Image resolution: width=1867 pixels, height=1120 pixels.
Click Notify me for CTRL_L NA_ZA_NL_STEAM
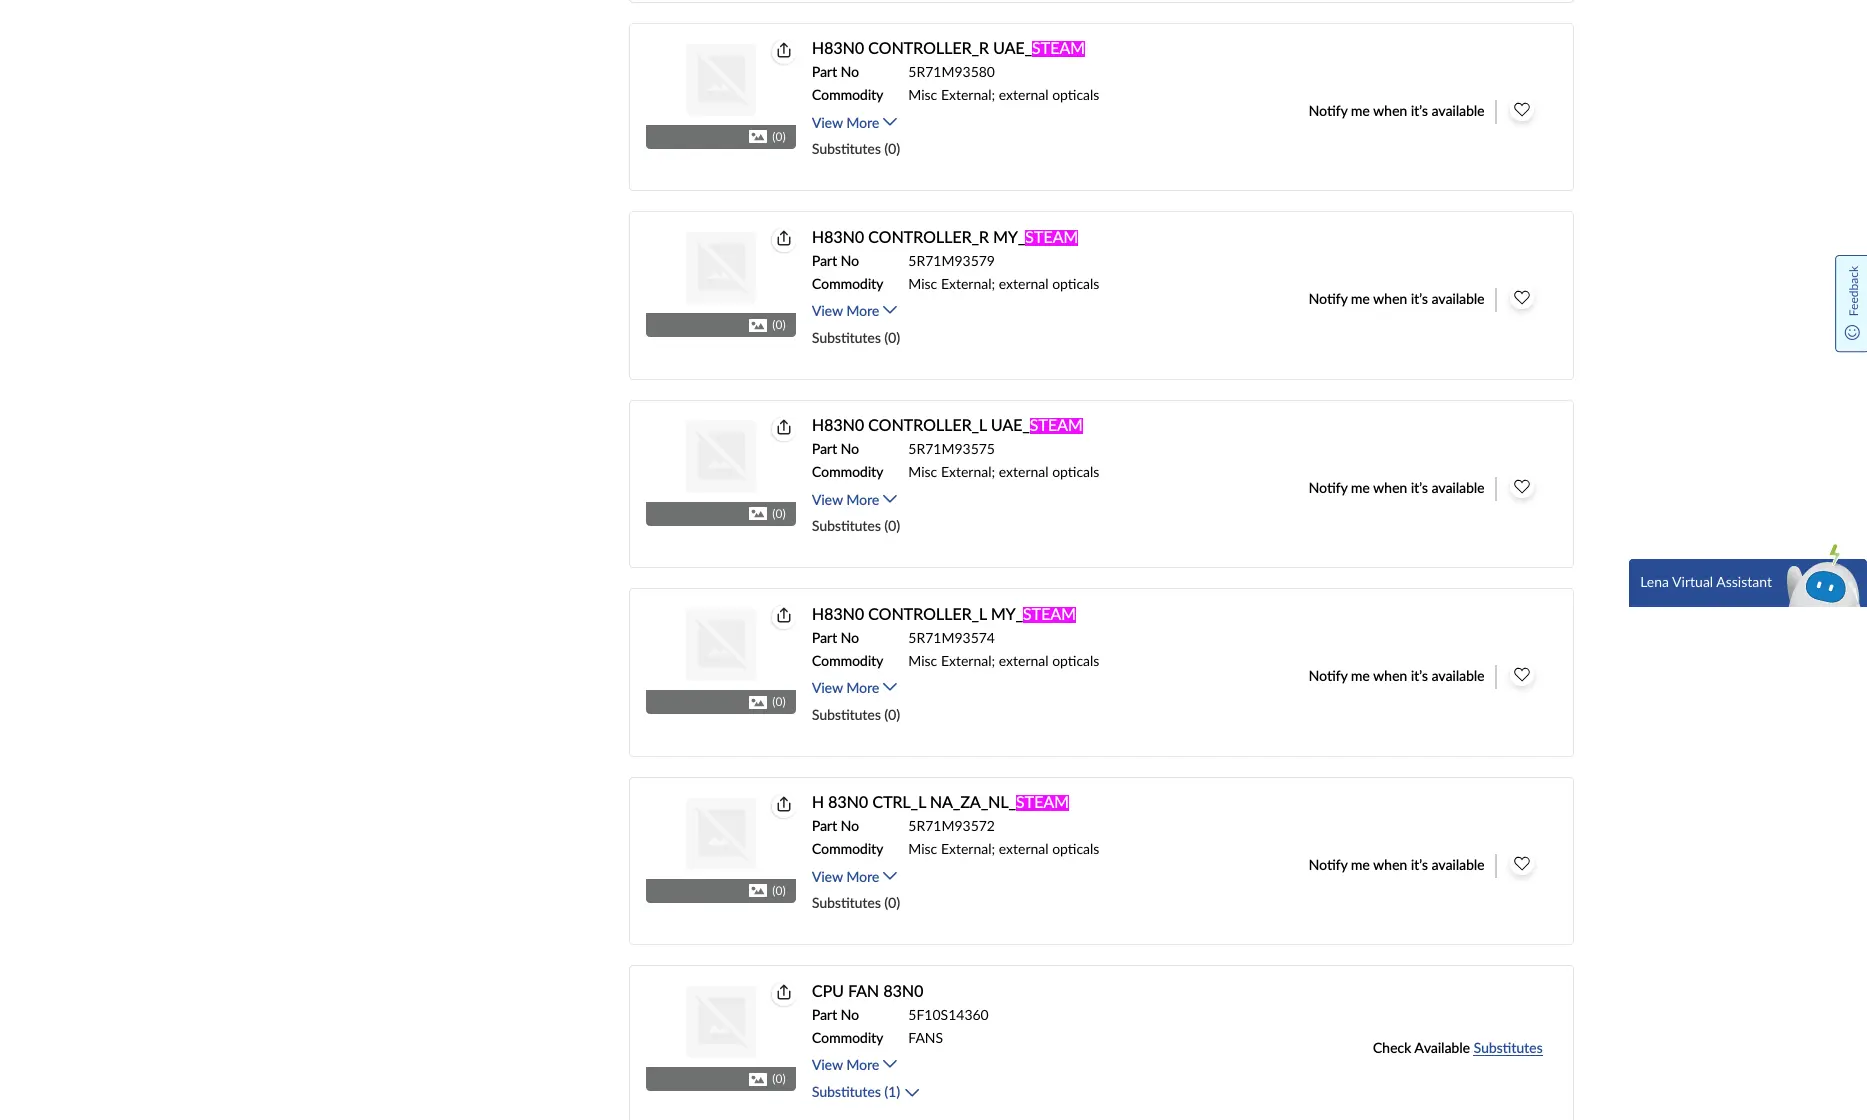pos(1396,865)
